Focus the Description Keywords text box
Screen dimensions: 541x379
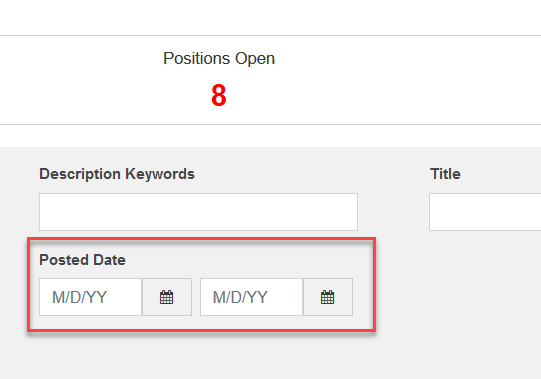(x=198, y=212)
